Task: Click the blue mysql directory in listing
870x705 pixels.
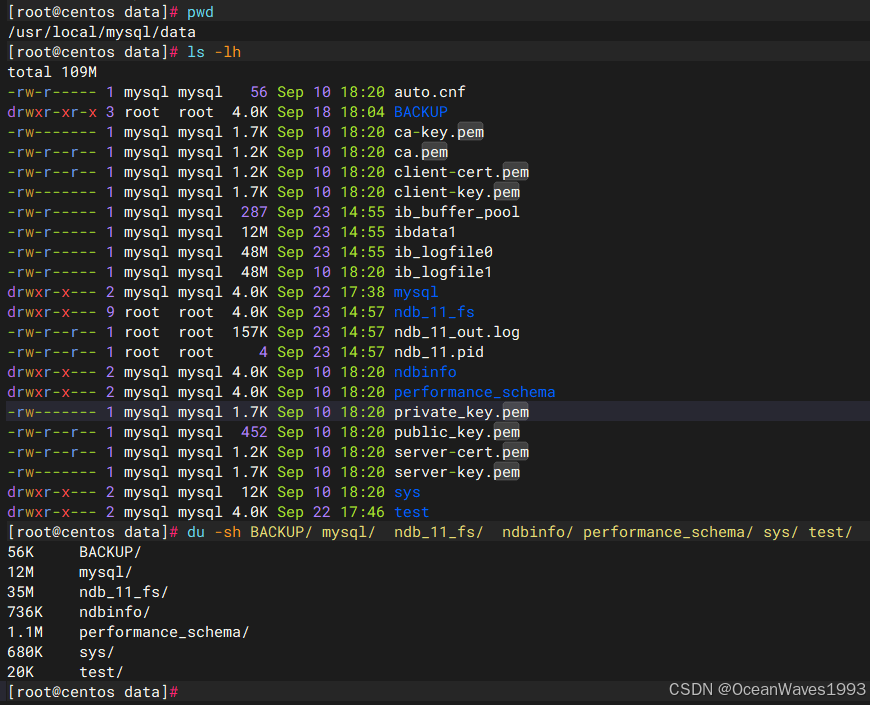Action: (416, 292)
